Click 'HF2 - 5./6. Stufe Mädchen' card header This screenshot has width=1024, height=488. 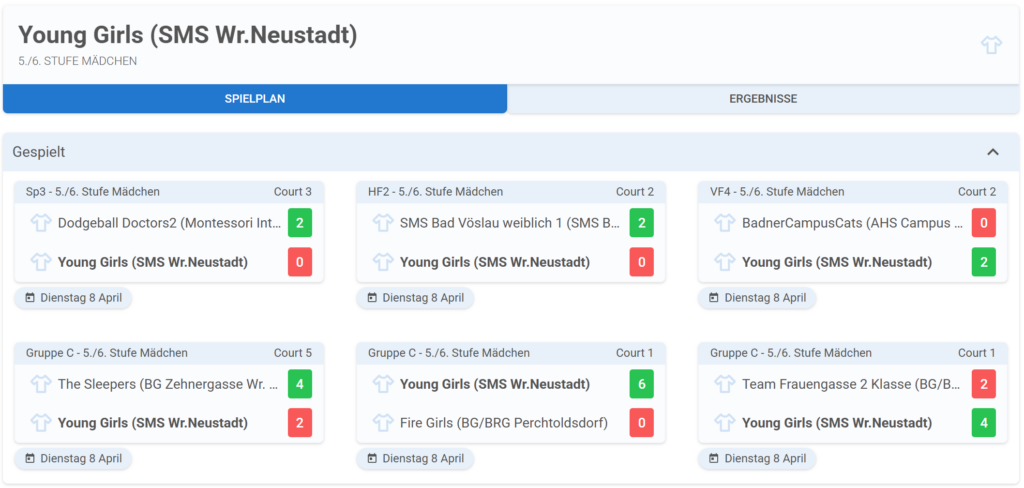(x=511, y=192)
